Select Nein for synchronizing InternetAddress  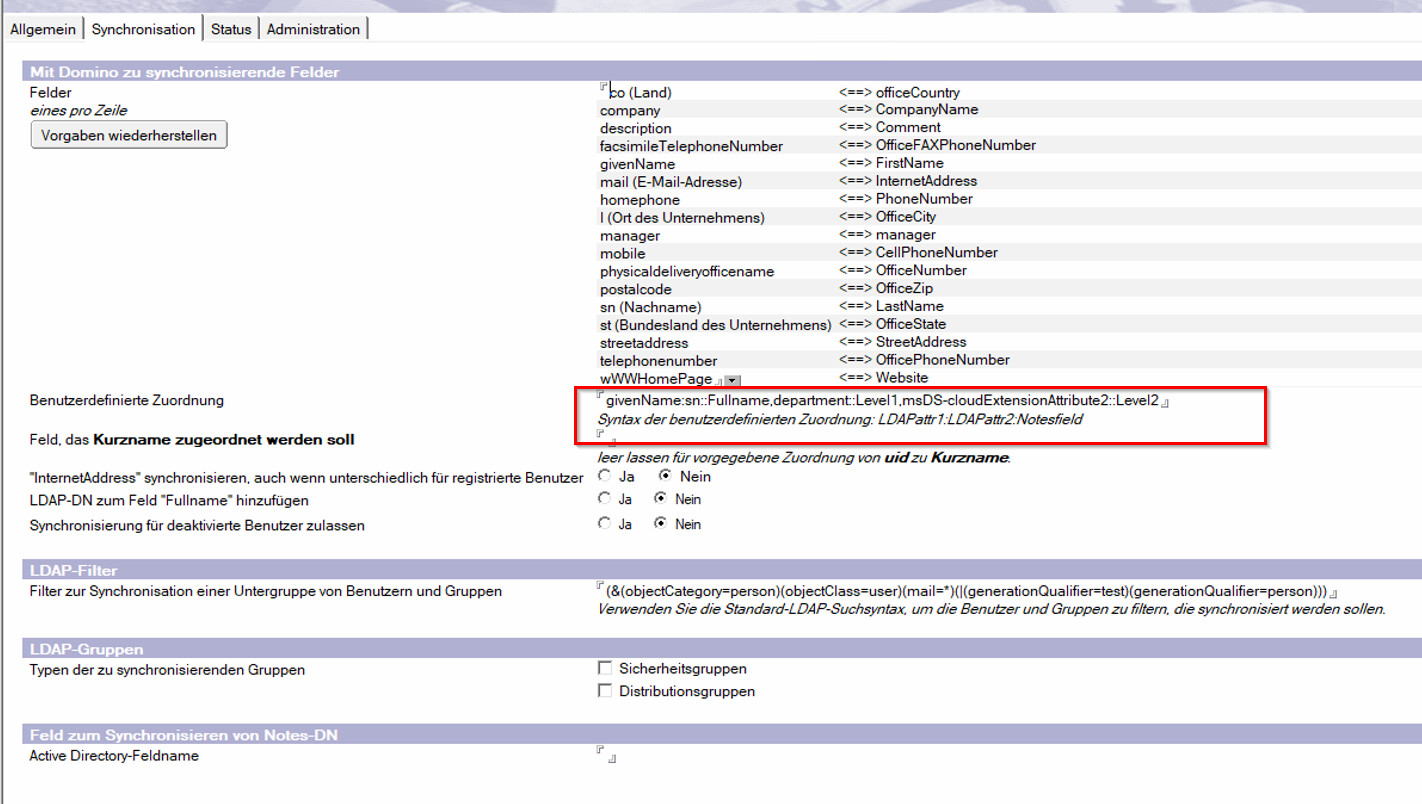click(665, 476)
